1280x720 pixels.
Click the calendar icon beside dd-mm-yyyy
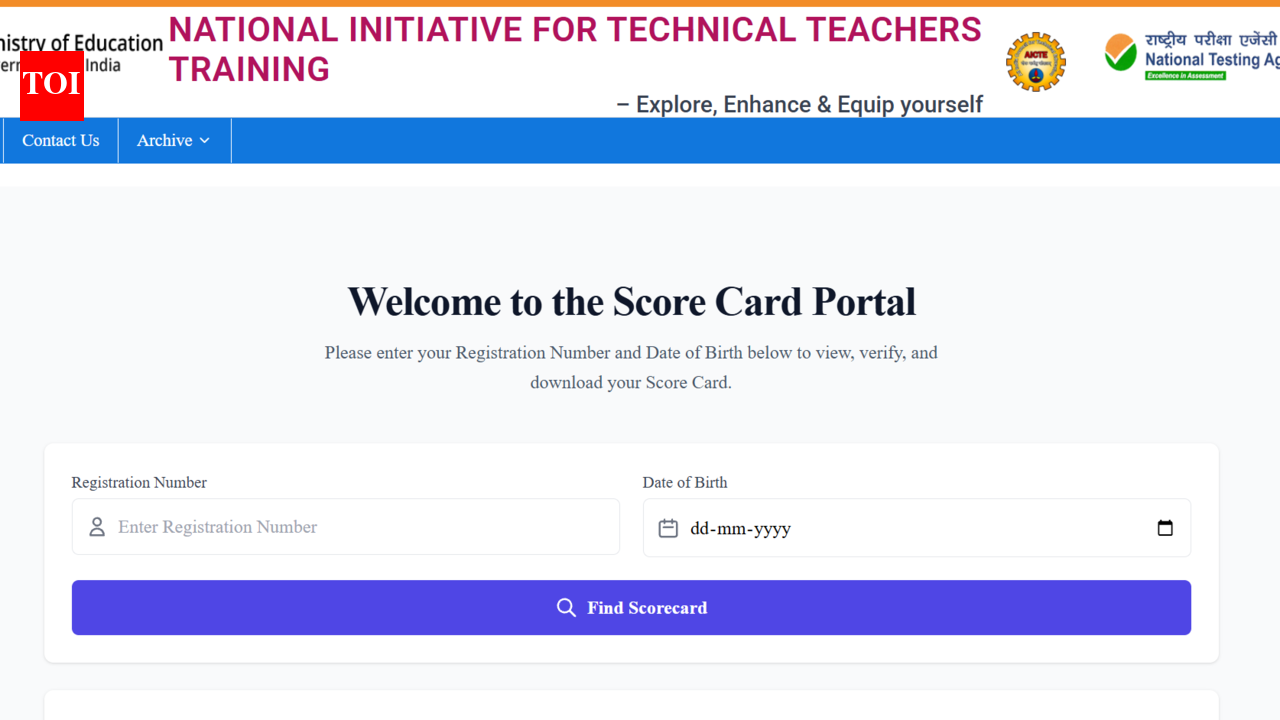coord(668,528)
